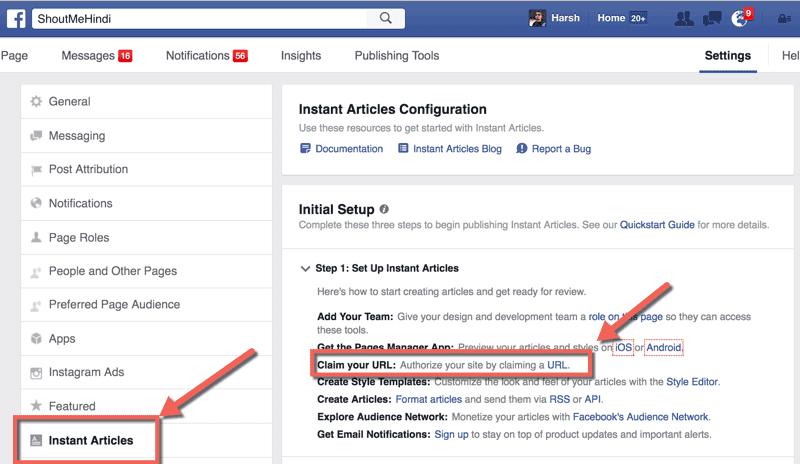Open the globe notifications icon
This screenshot has height=464, width=800.
click(739, 19)
